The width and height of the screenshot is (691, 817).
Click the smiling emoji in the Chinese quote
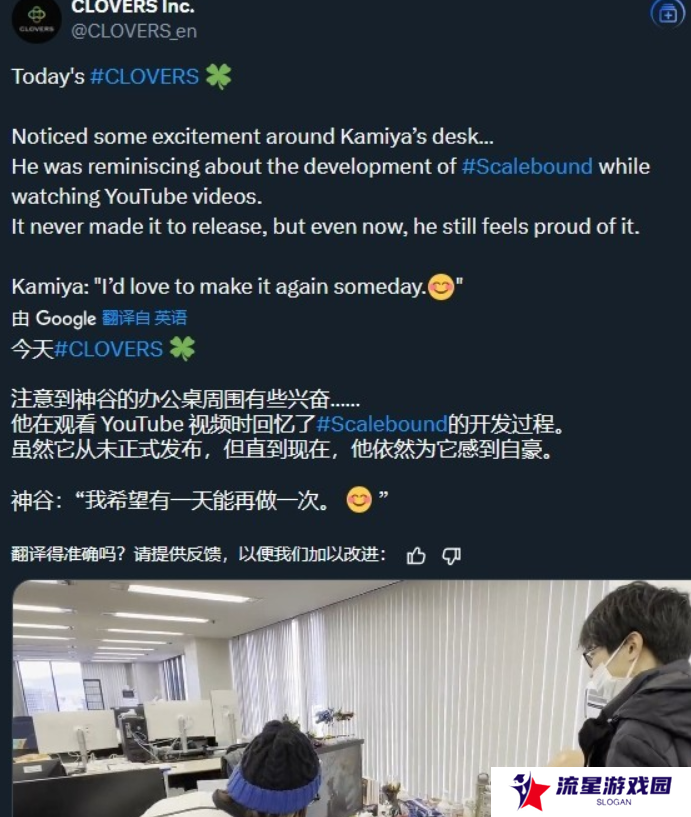coord(359,500)
